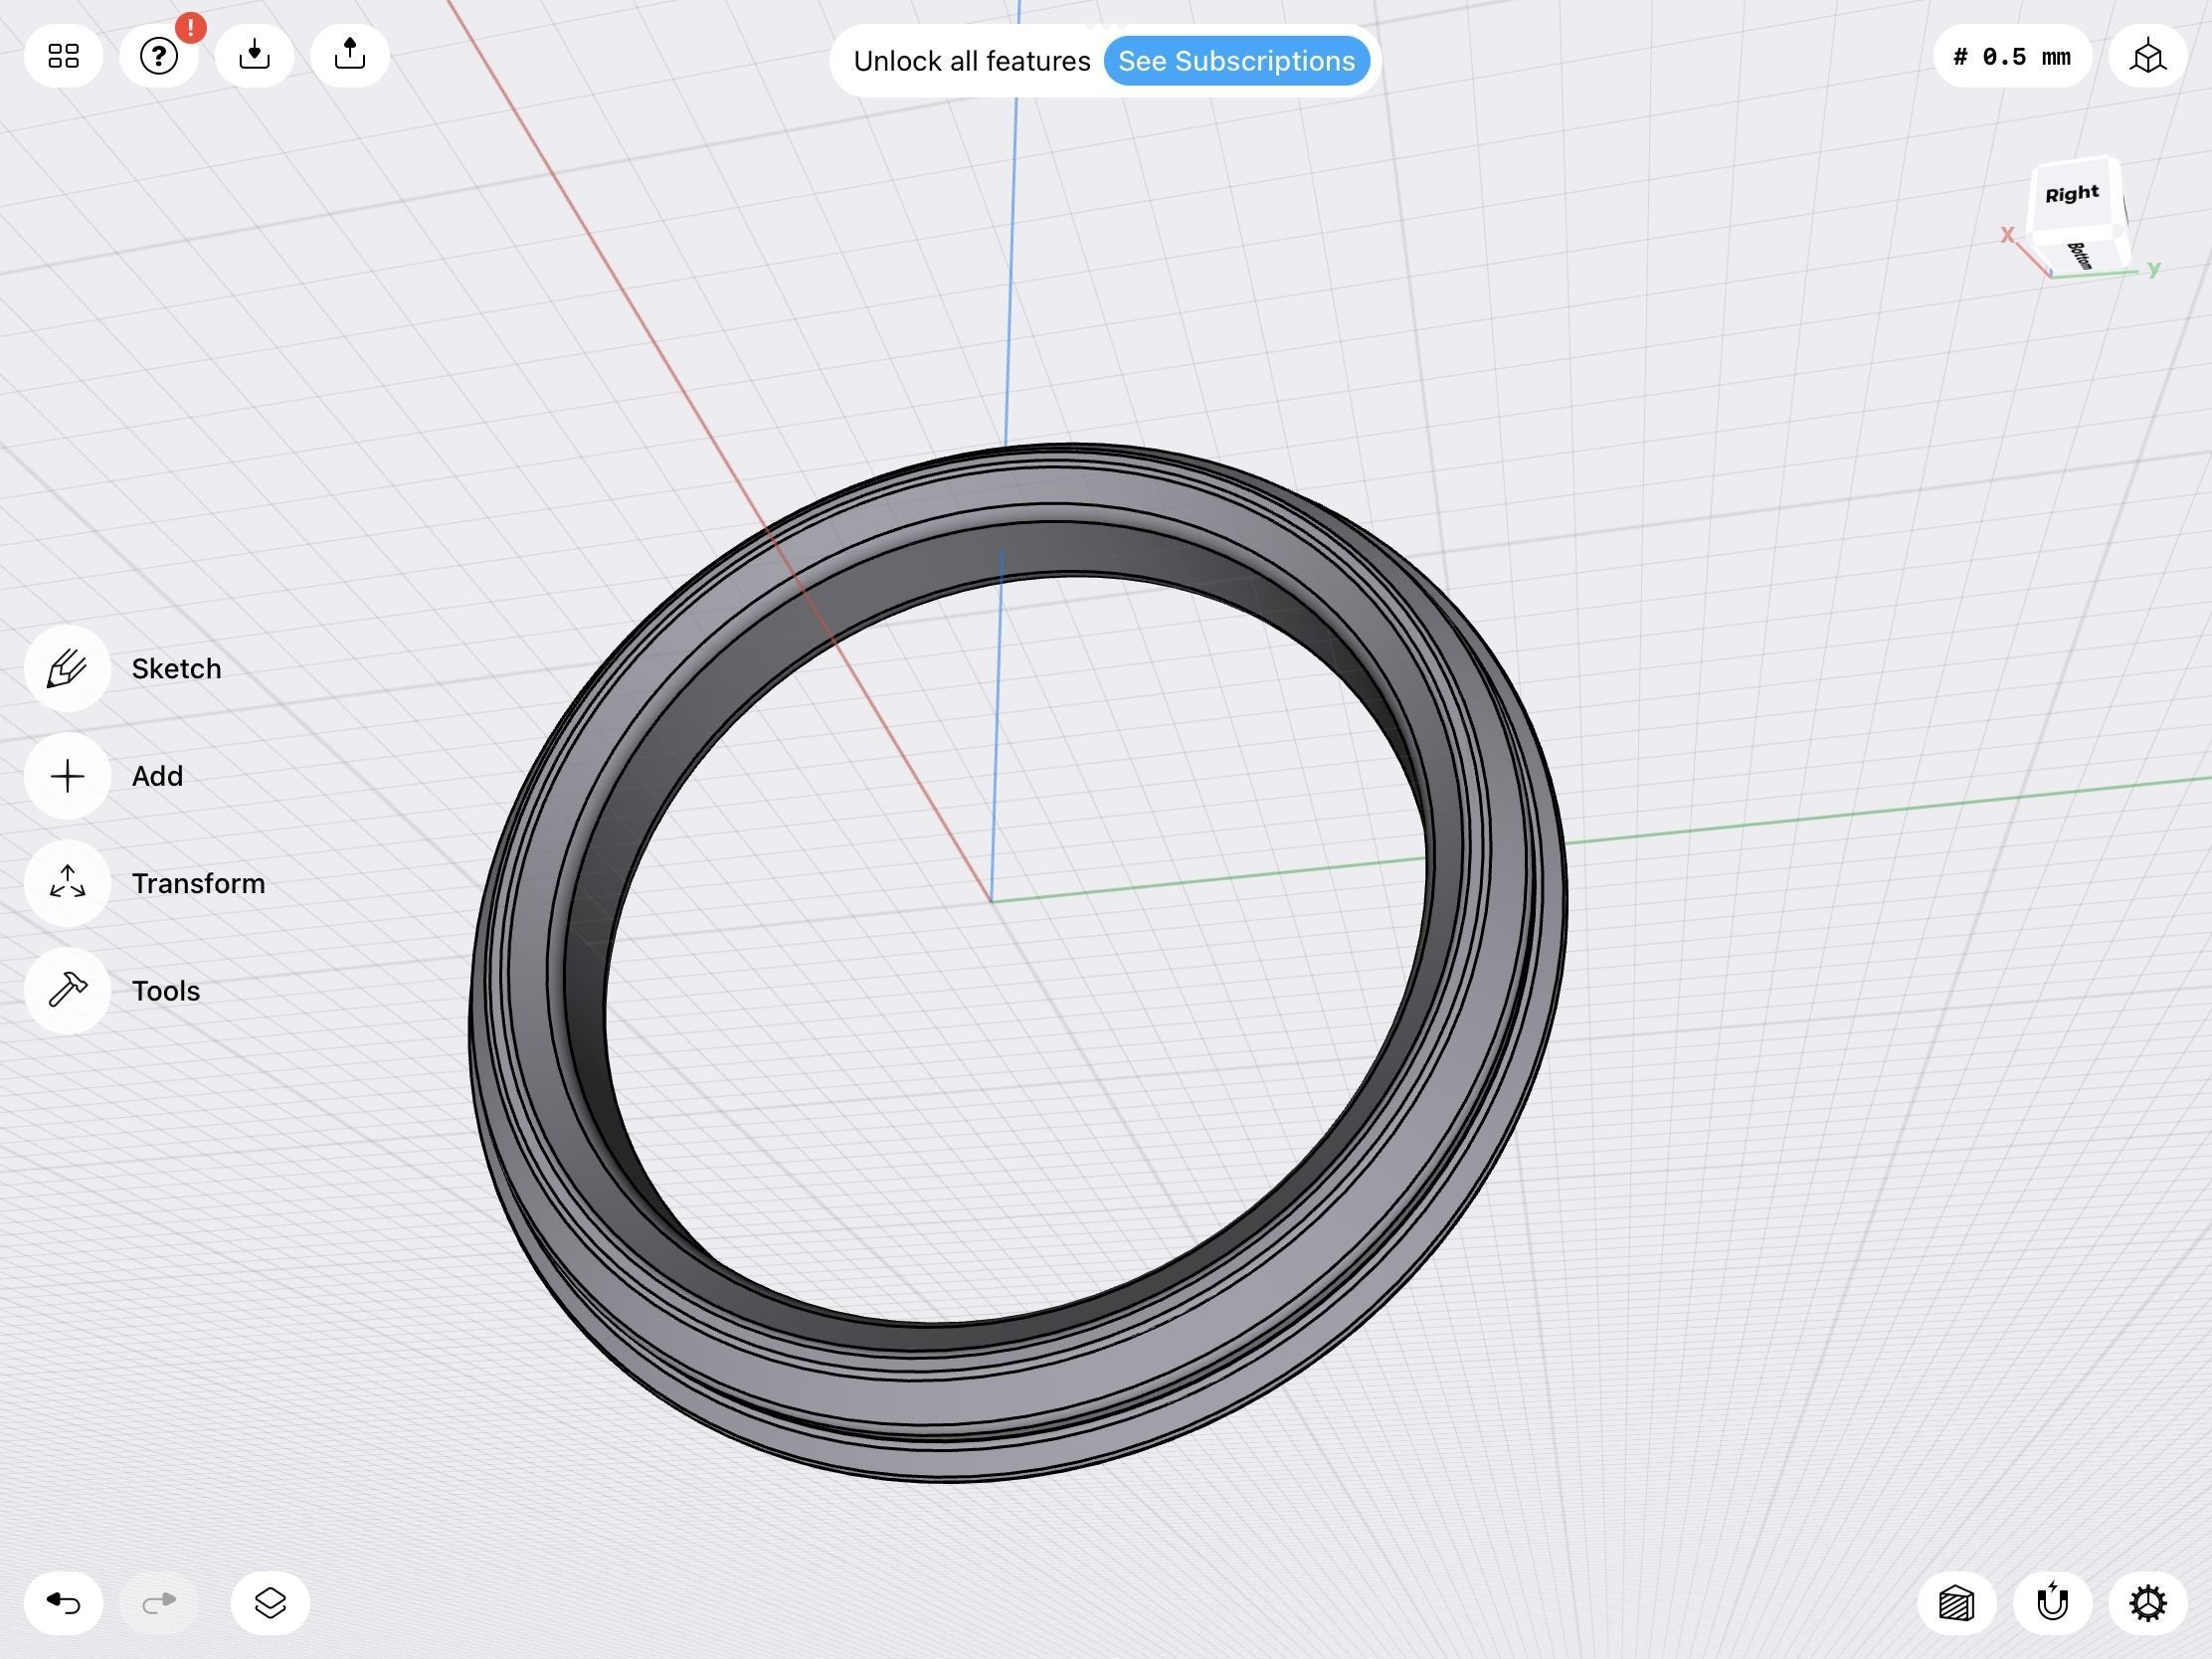Open the items layers panel icon
This screenshot has width=2212, height=1659.
[270, 1603]
